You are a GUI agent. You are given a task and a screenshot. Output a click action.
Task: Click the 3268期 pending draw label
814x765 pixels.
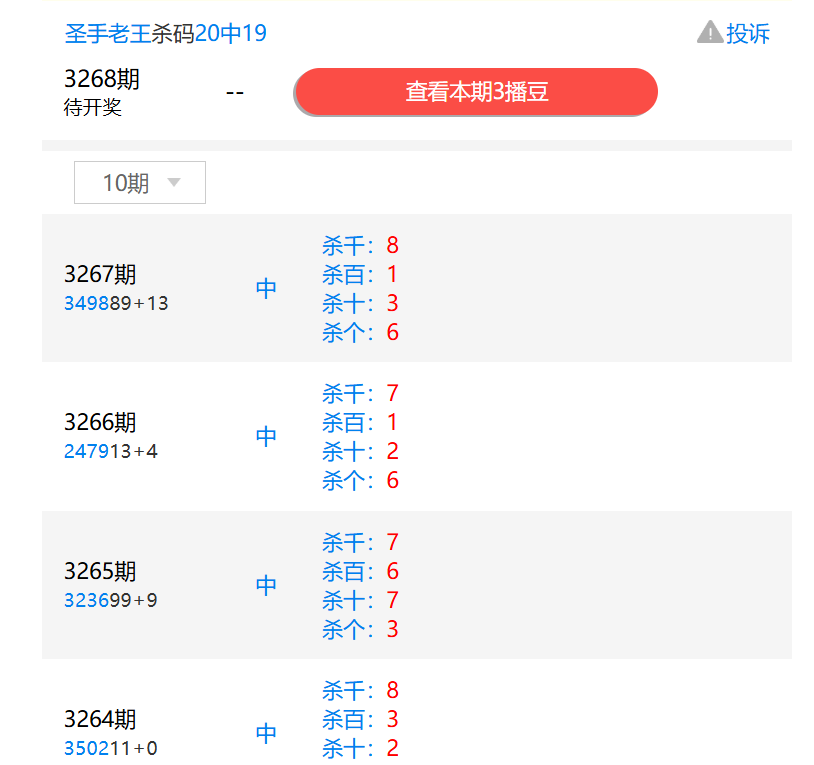101,80
